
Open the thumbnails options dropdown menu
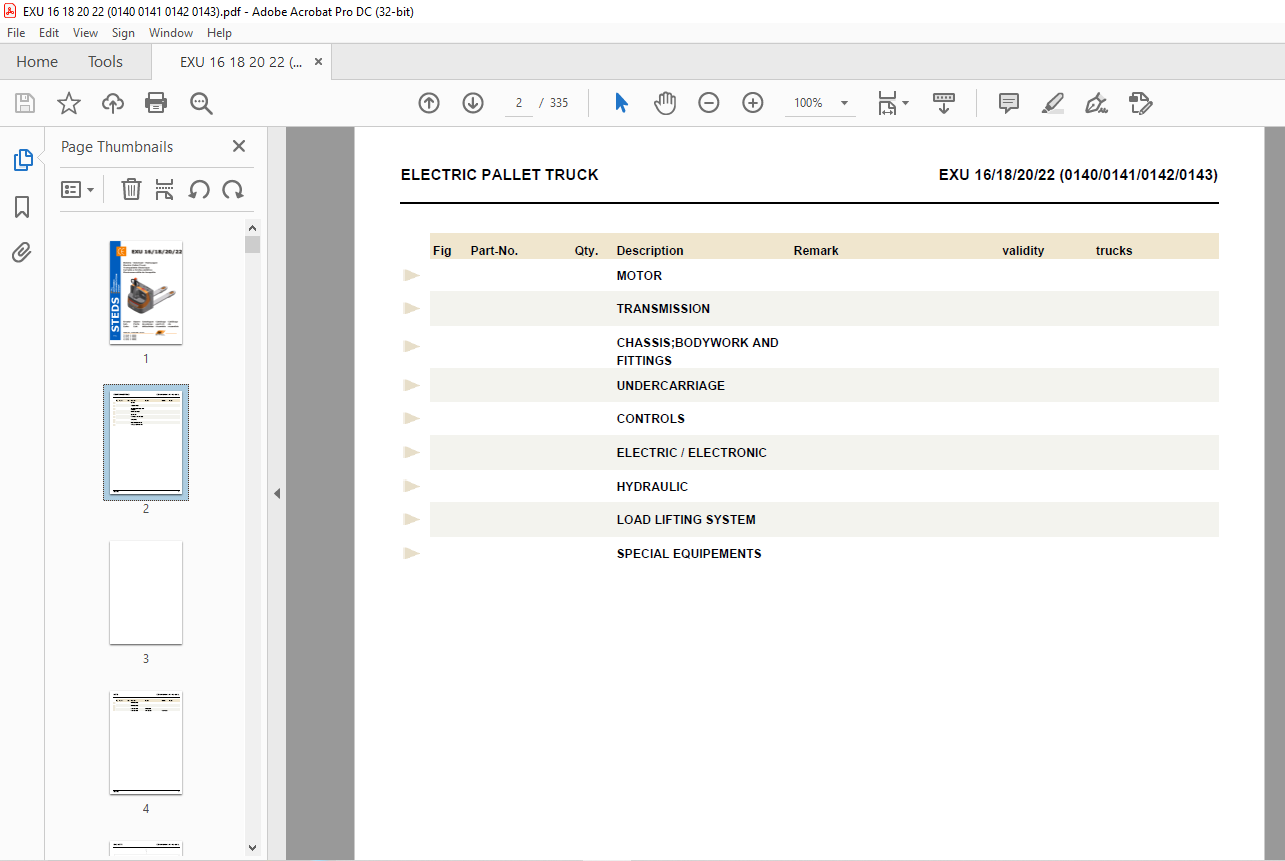[77, 189]
